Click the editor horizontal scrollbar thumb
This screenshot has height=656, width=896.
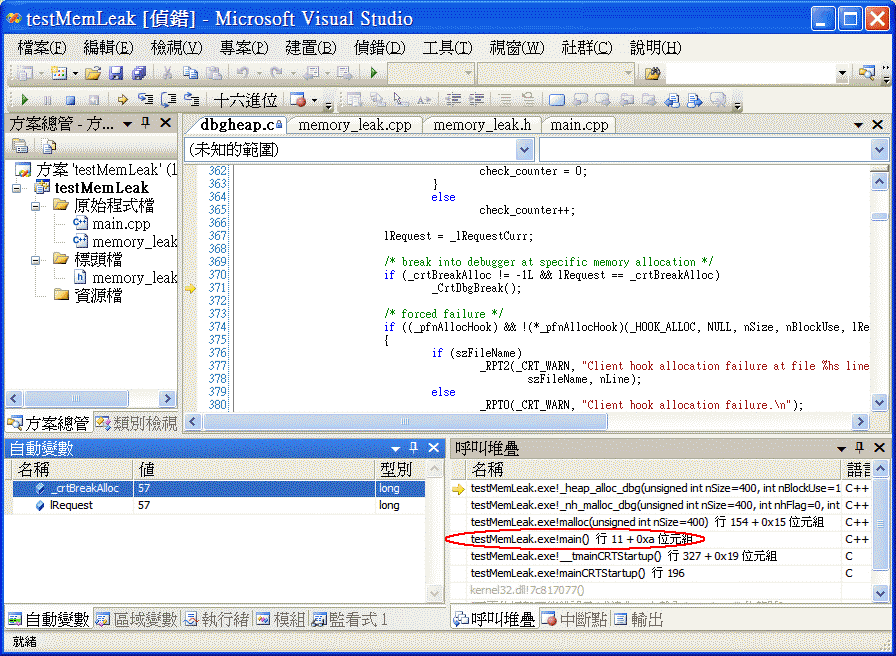405,422
